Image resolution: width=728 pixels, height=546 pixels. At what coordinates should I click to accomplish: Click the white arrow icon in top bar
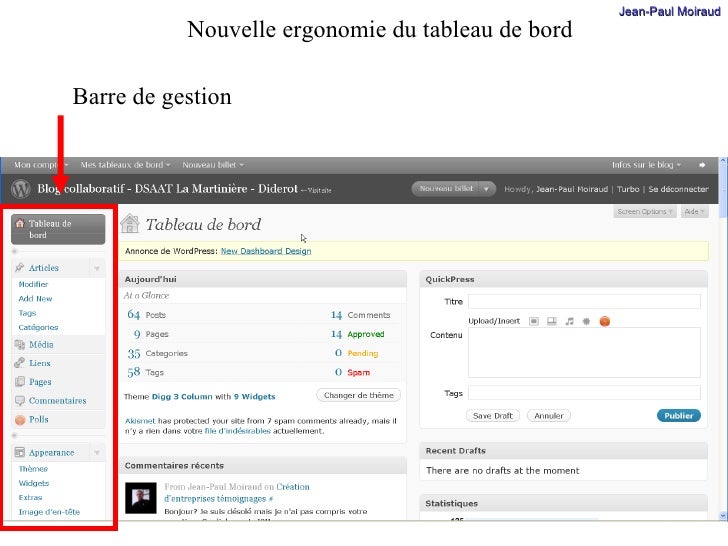702,165
